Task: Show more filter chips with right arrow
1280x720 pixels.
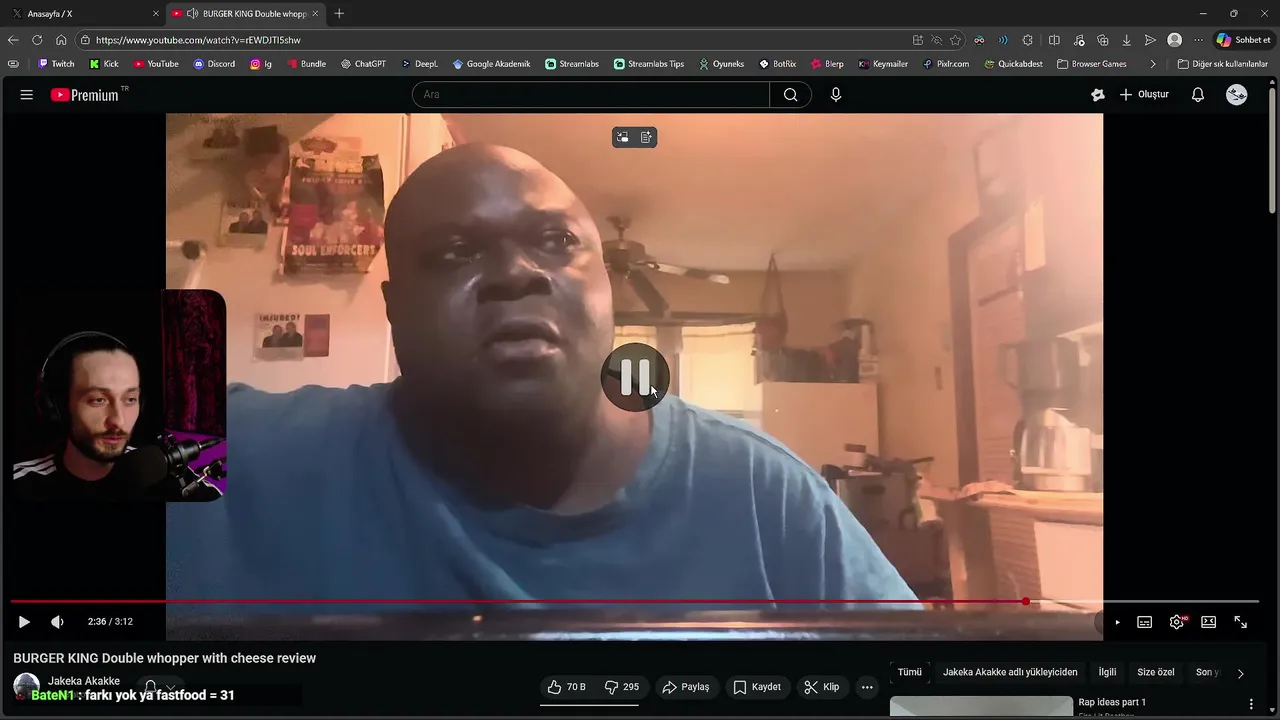Action: [x=1241, y=673]
